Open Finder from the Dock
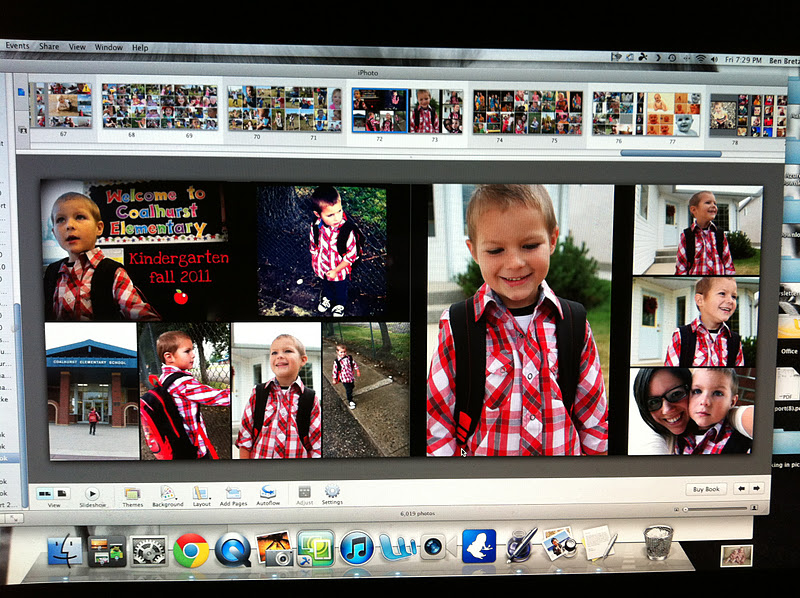The height and width of the screenshot is (598, 800). tap(65, 552)
